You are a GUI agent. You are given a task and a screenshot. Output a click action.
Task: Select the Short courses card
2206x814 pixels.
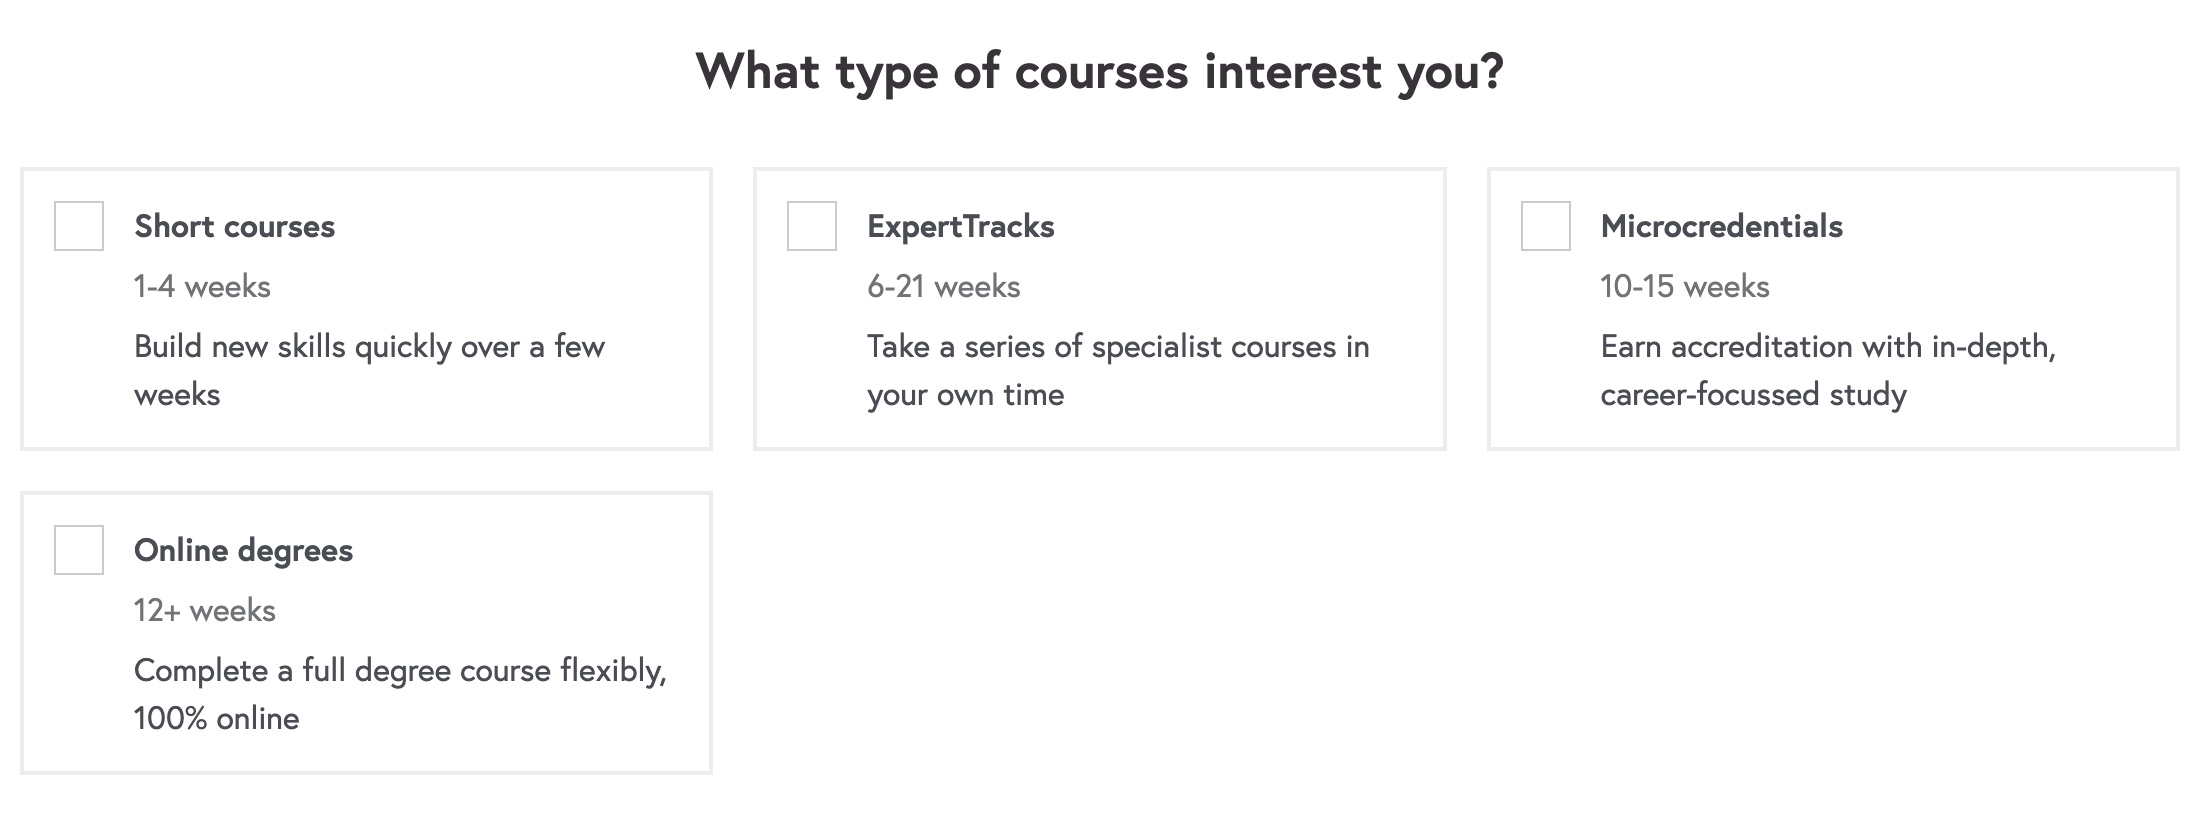click(x=366, y=305)
